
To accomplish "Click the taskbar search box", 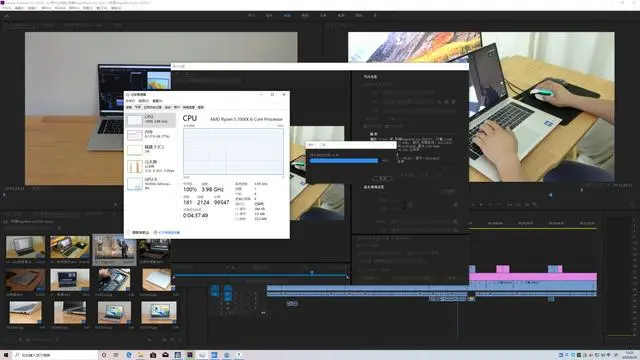I will point(56,355).
